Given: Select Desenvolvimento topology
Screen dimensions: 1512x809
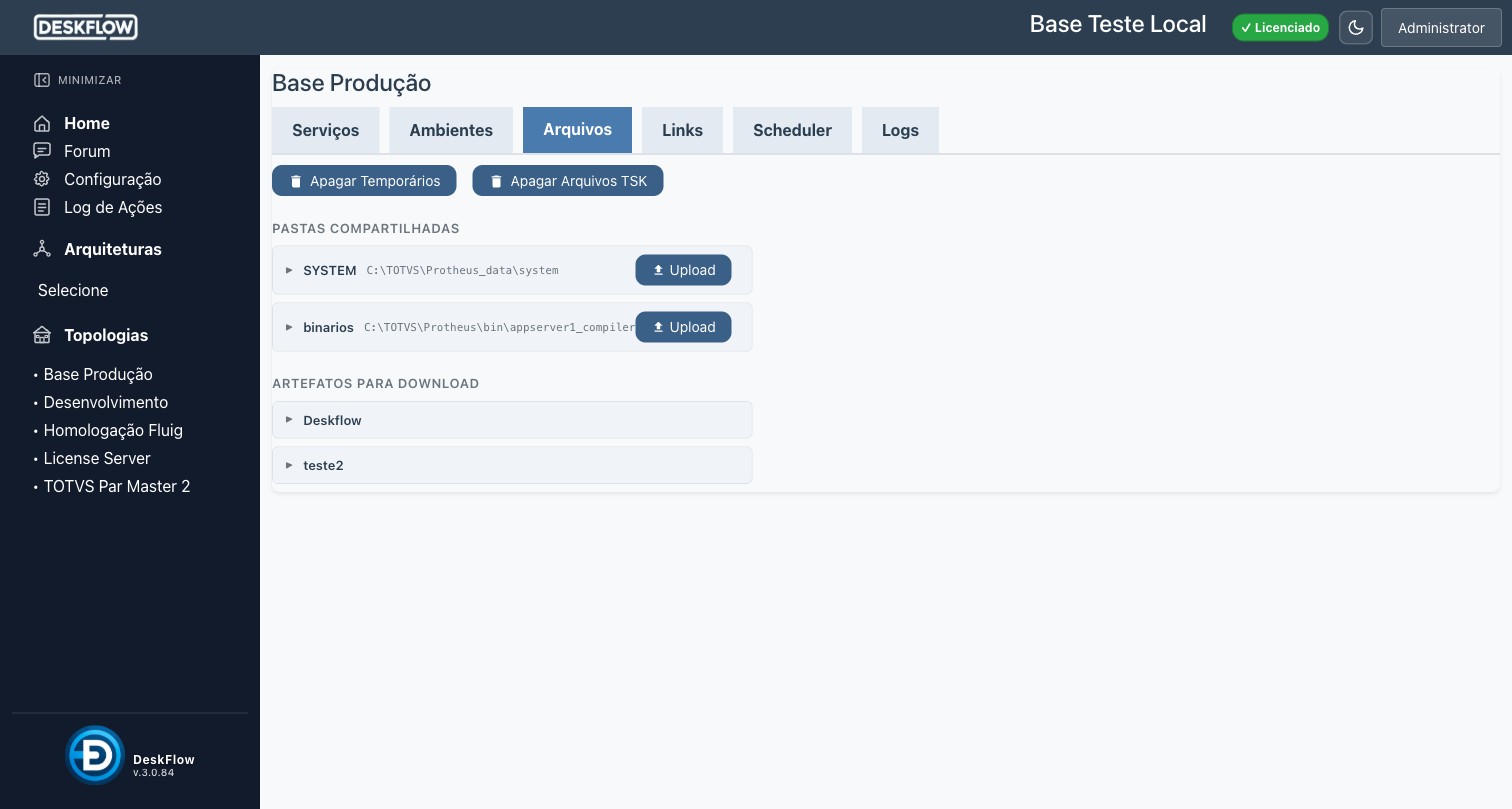Looking at the screenshot, I should click(106, 402).
